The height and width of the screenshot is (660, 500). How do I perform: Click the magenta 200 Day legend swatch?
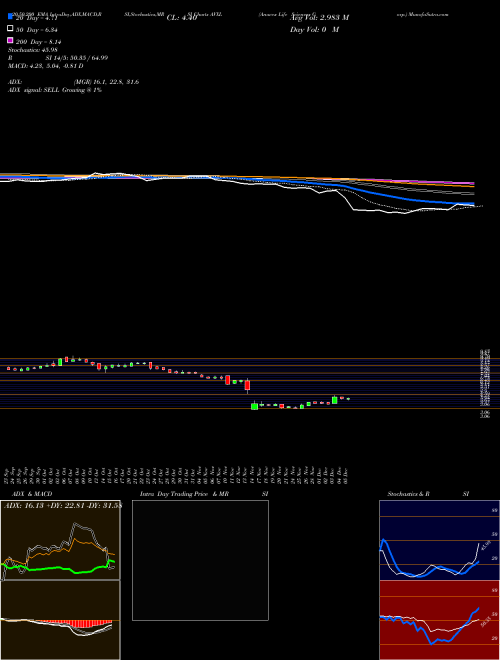tap(10, 41)
